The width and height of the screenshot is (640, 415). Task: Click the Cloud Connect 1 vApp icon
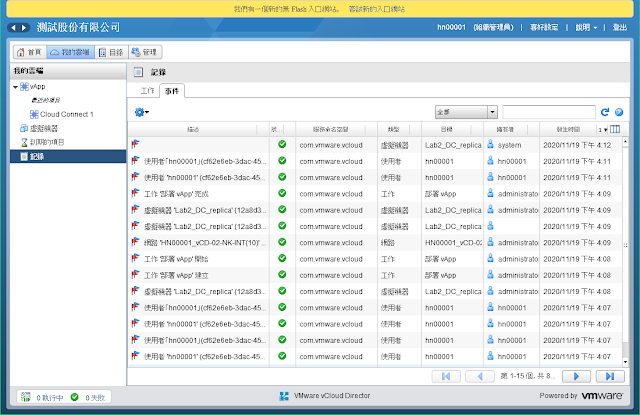pos(34,114)
